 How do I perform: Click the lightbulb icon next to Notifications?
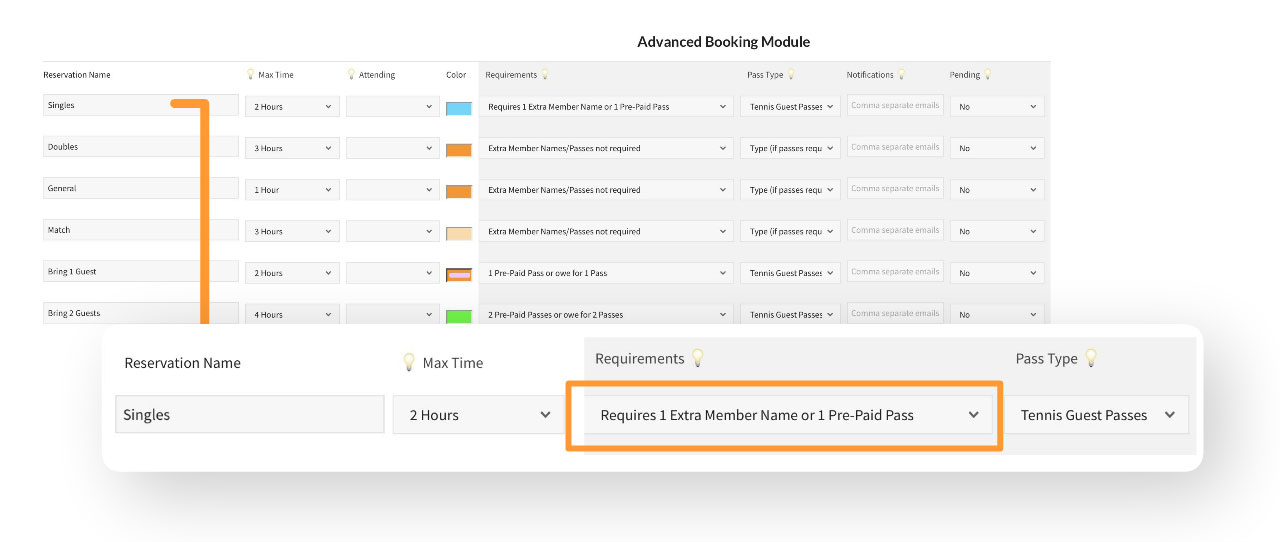901,75
